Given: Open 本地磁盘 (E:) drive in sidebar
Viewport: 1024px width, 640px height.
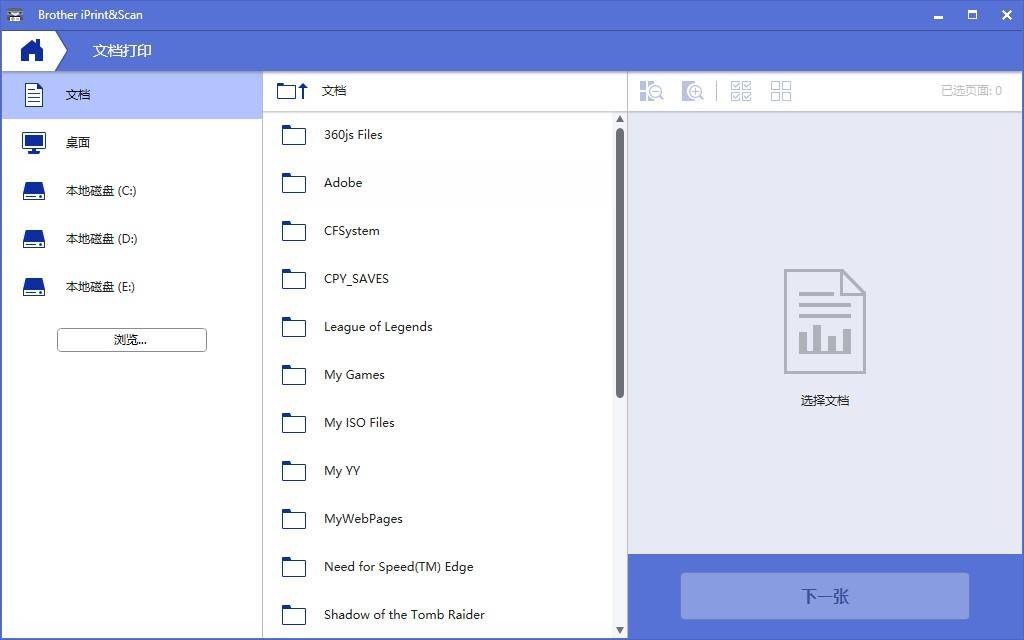Looking at the screenshot, I should 100,286.
